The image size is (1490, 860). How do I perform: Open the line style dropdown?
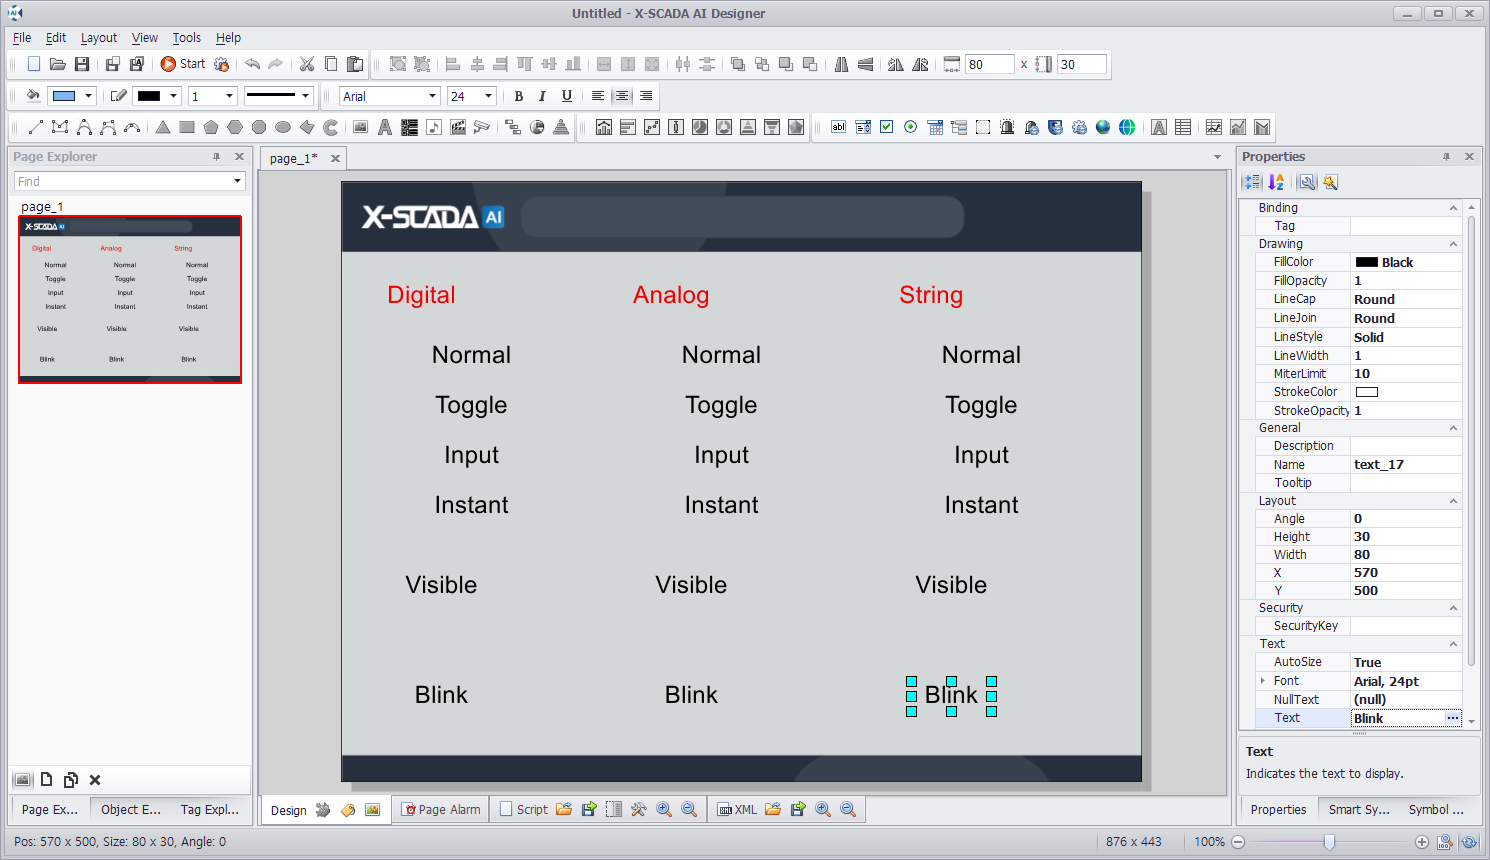click(x=305, y=96)
